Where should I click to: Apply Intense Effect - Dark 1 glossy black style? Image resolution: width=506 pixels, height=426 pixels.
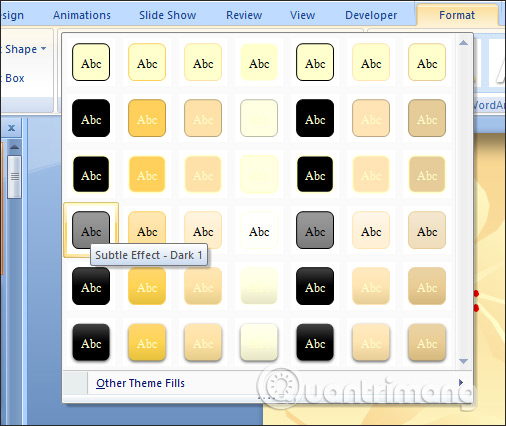(91, 342)
